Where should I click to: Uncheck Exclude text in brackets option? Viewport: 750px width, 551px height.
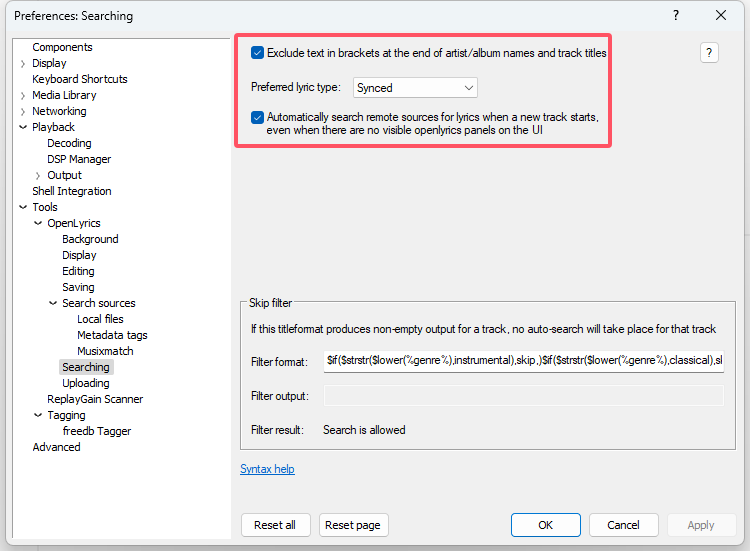(257, 53)
